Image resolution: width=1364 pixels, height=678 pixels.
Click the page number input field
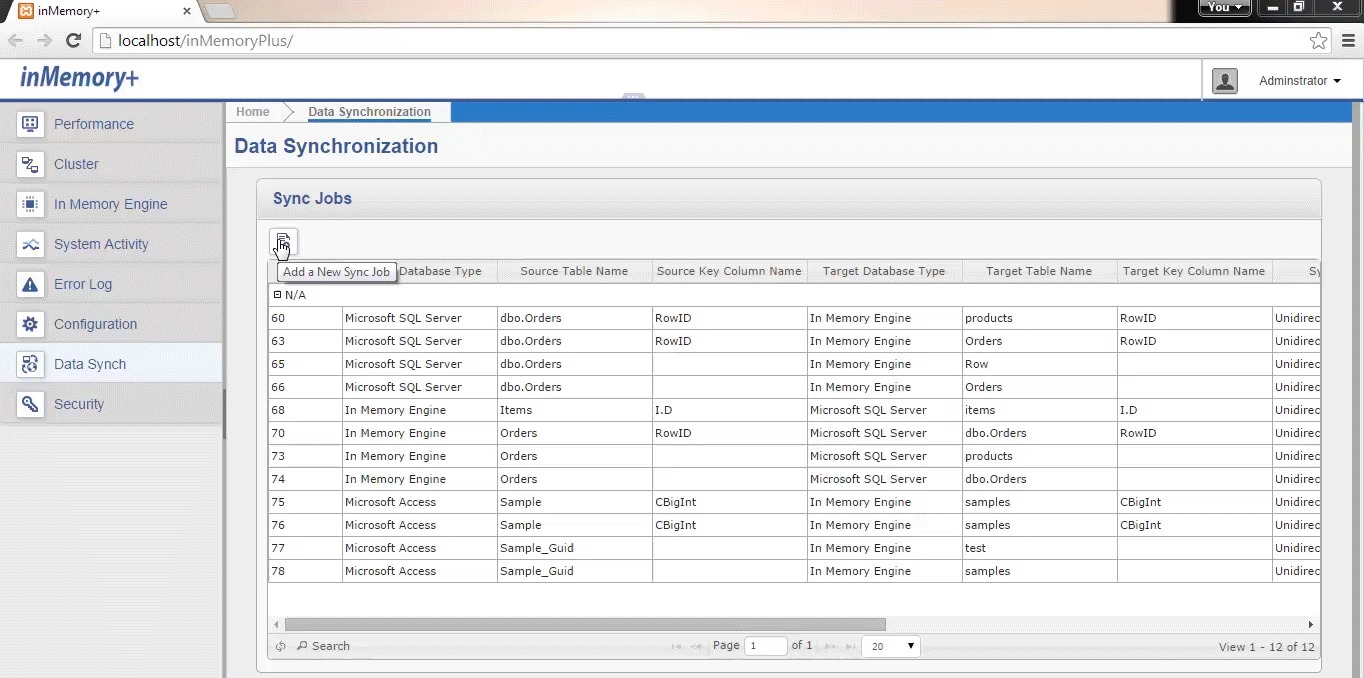coord(767,646)
